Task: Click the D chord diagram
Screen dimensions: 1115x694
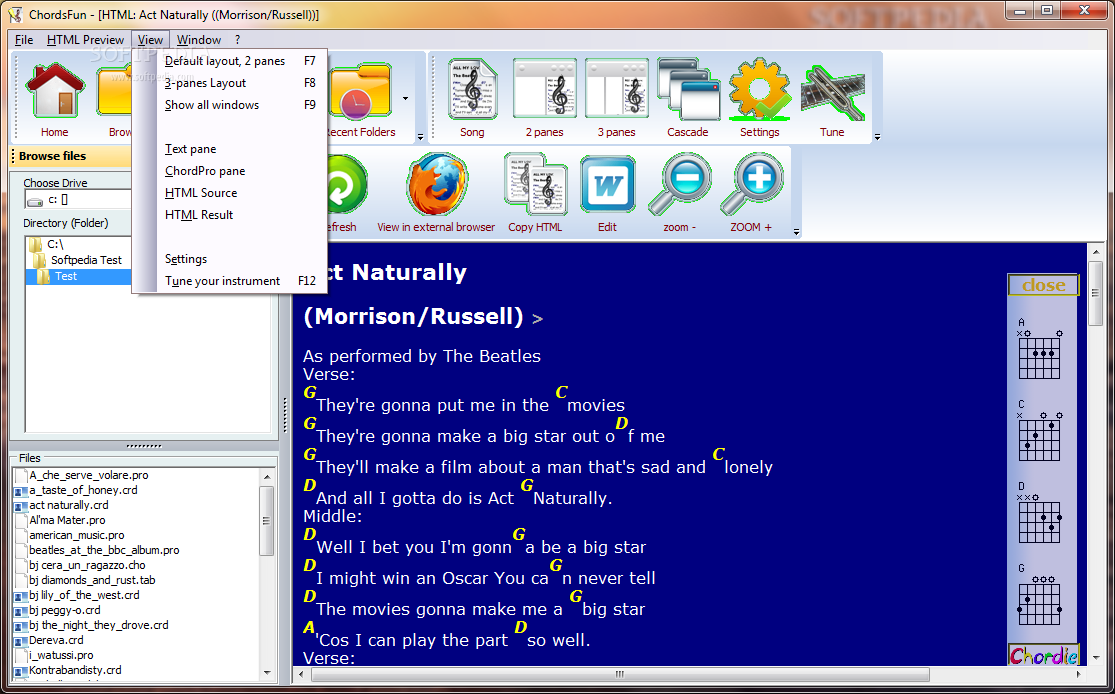Action: pyautogui.click(x=1040, y=513)
